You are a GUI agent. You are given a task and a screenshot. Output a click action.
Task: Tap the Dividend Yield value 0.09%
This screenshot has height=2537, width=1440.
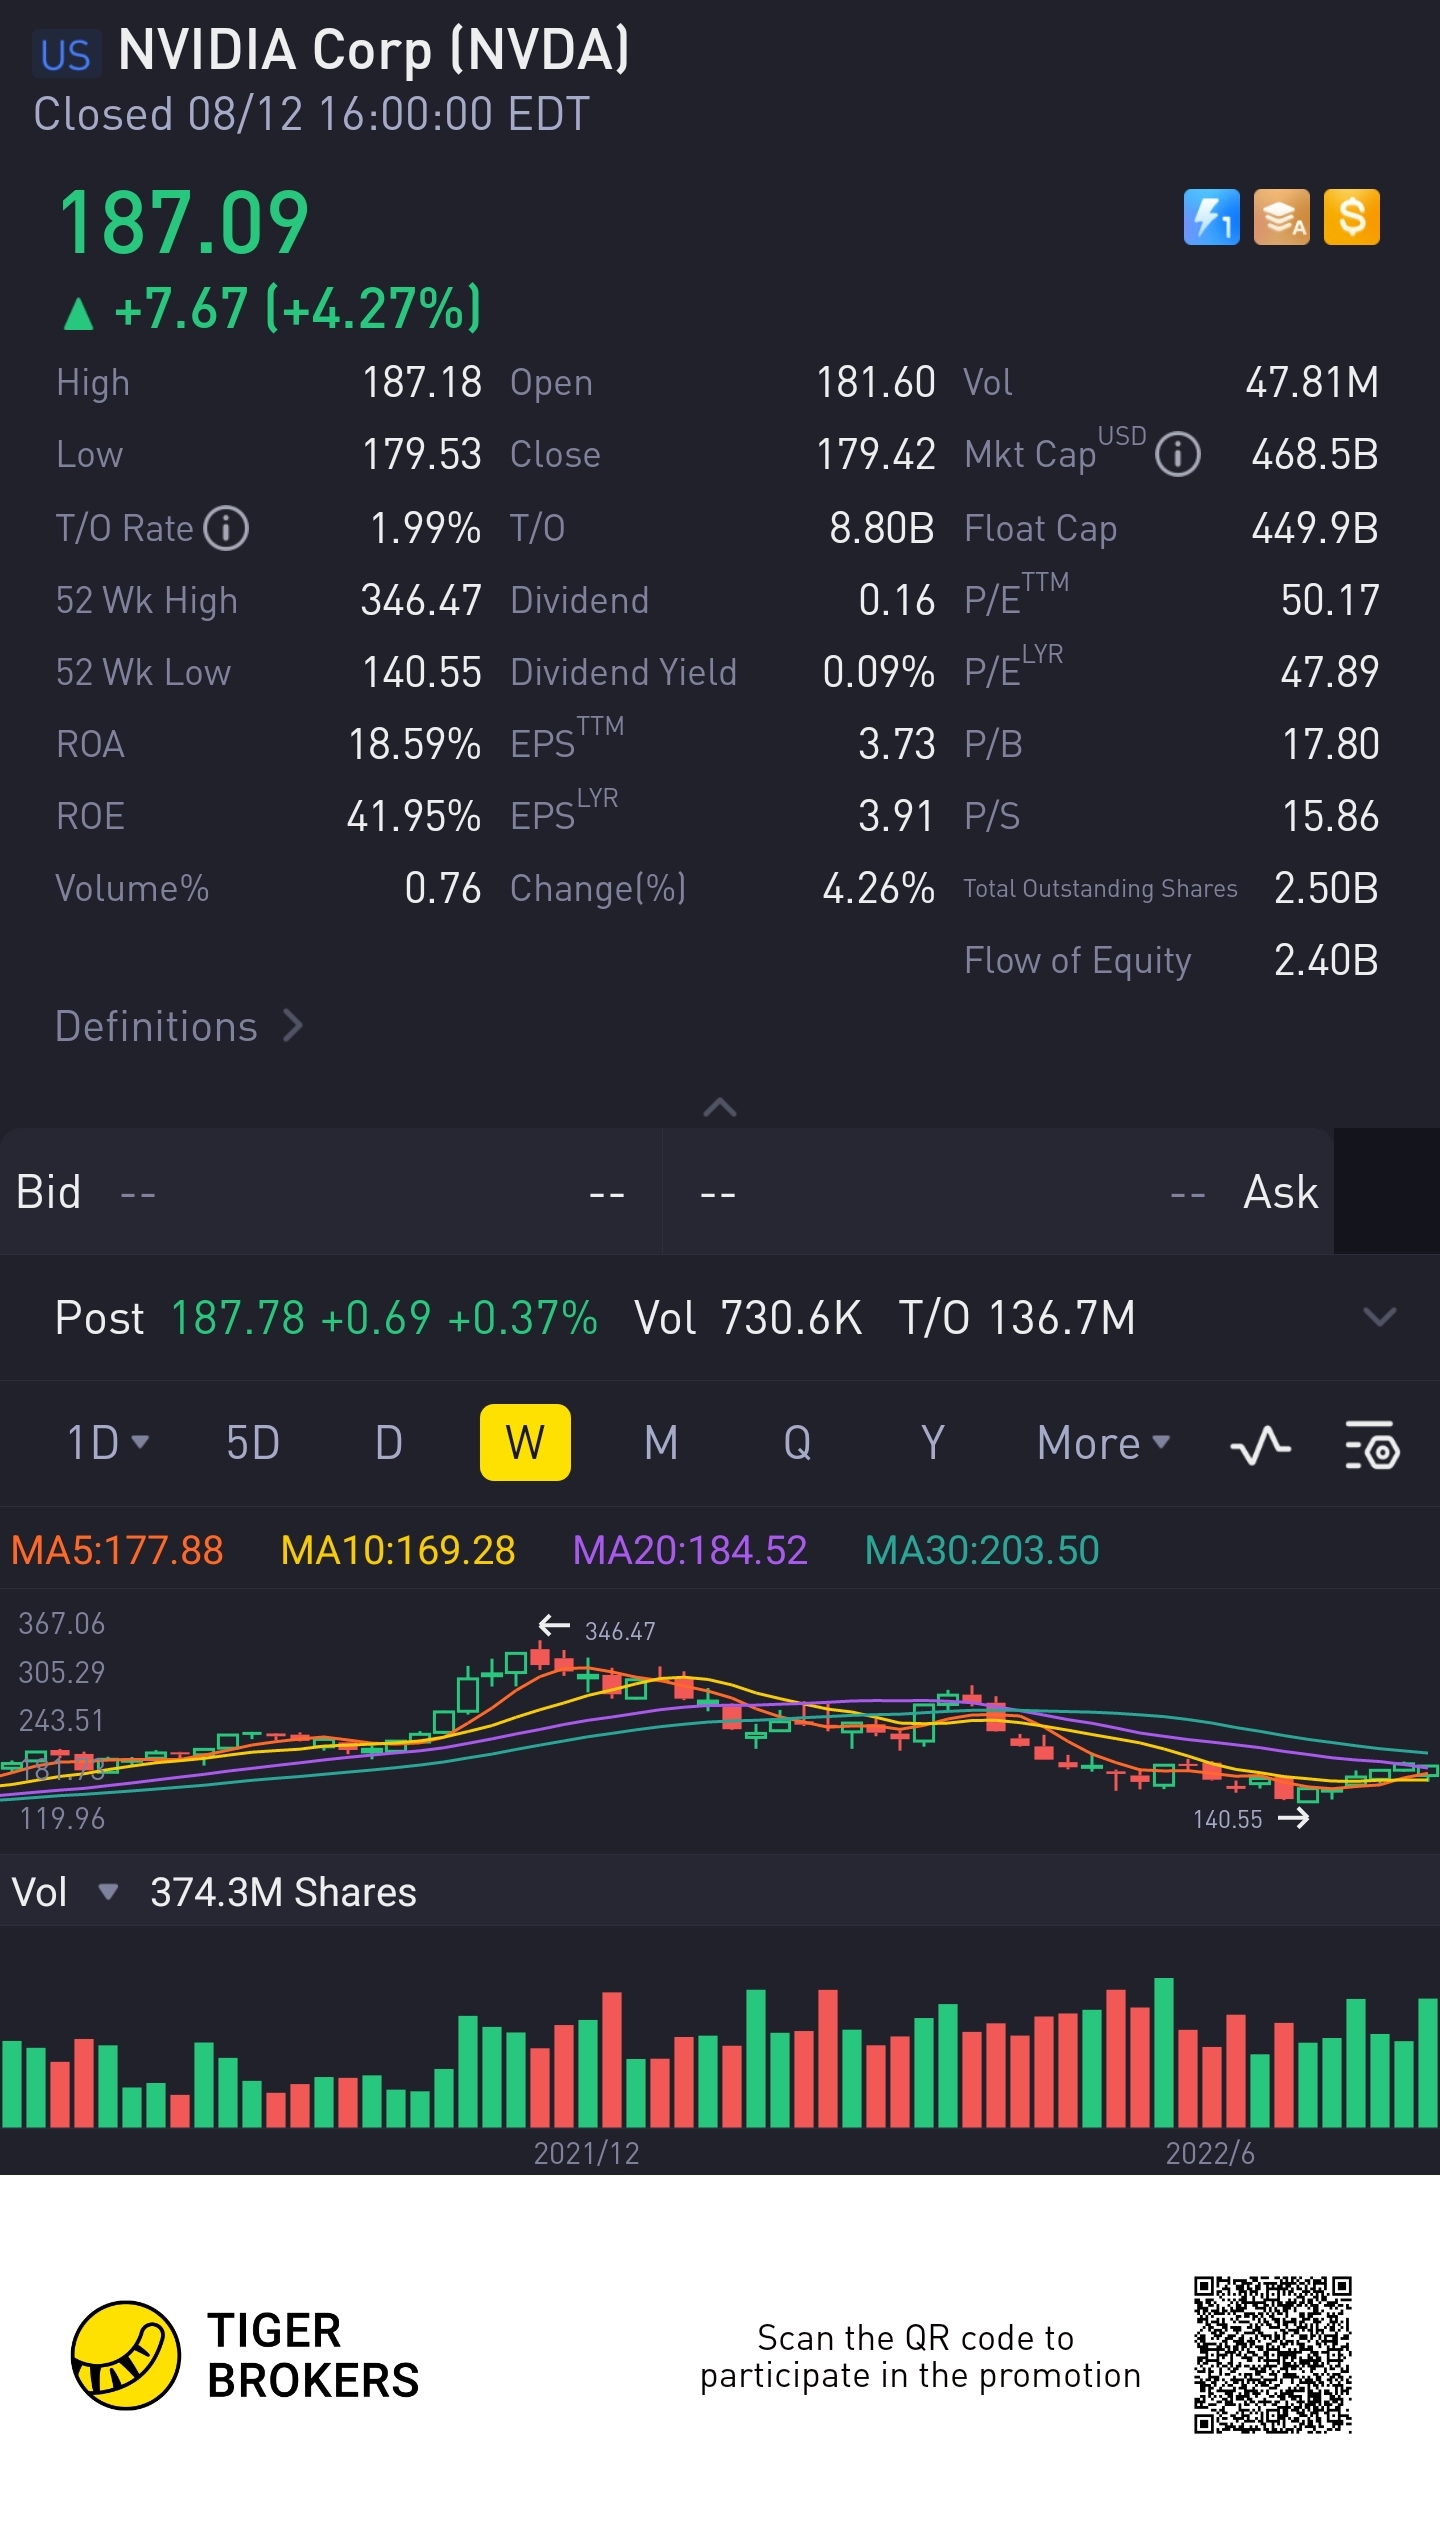879,672
